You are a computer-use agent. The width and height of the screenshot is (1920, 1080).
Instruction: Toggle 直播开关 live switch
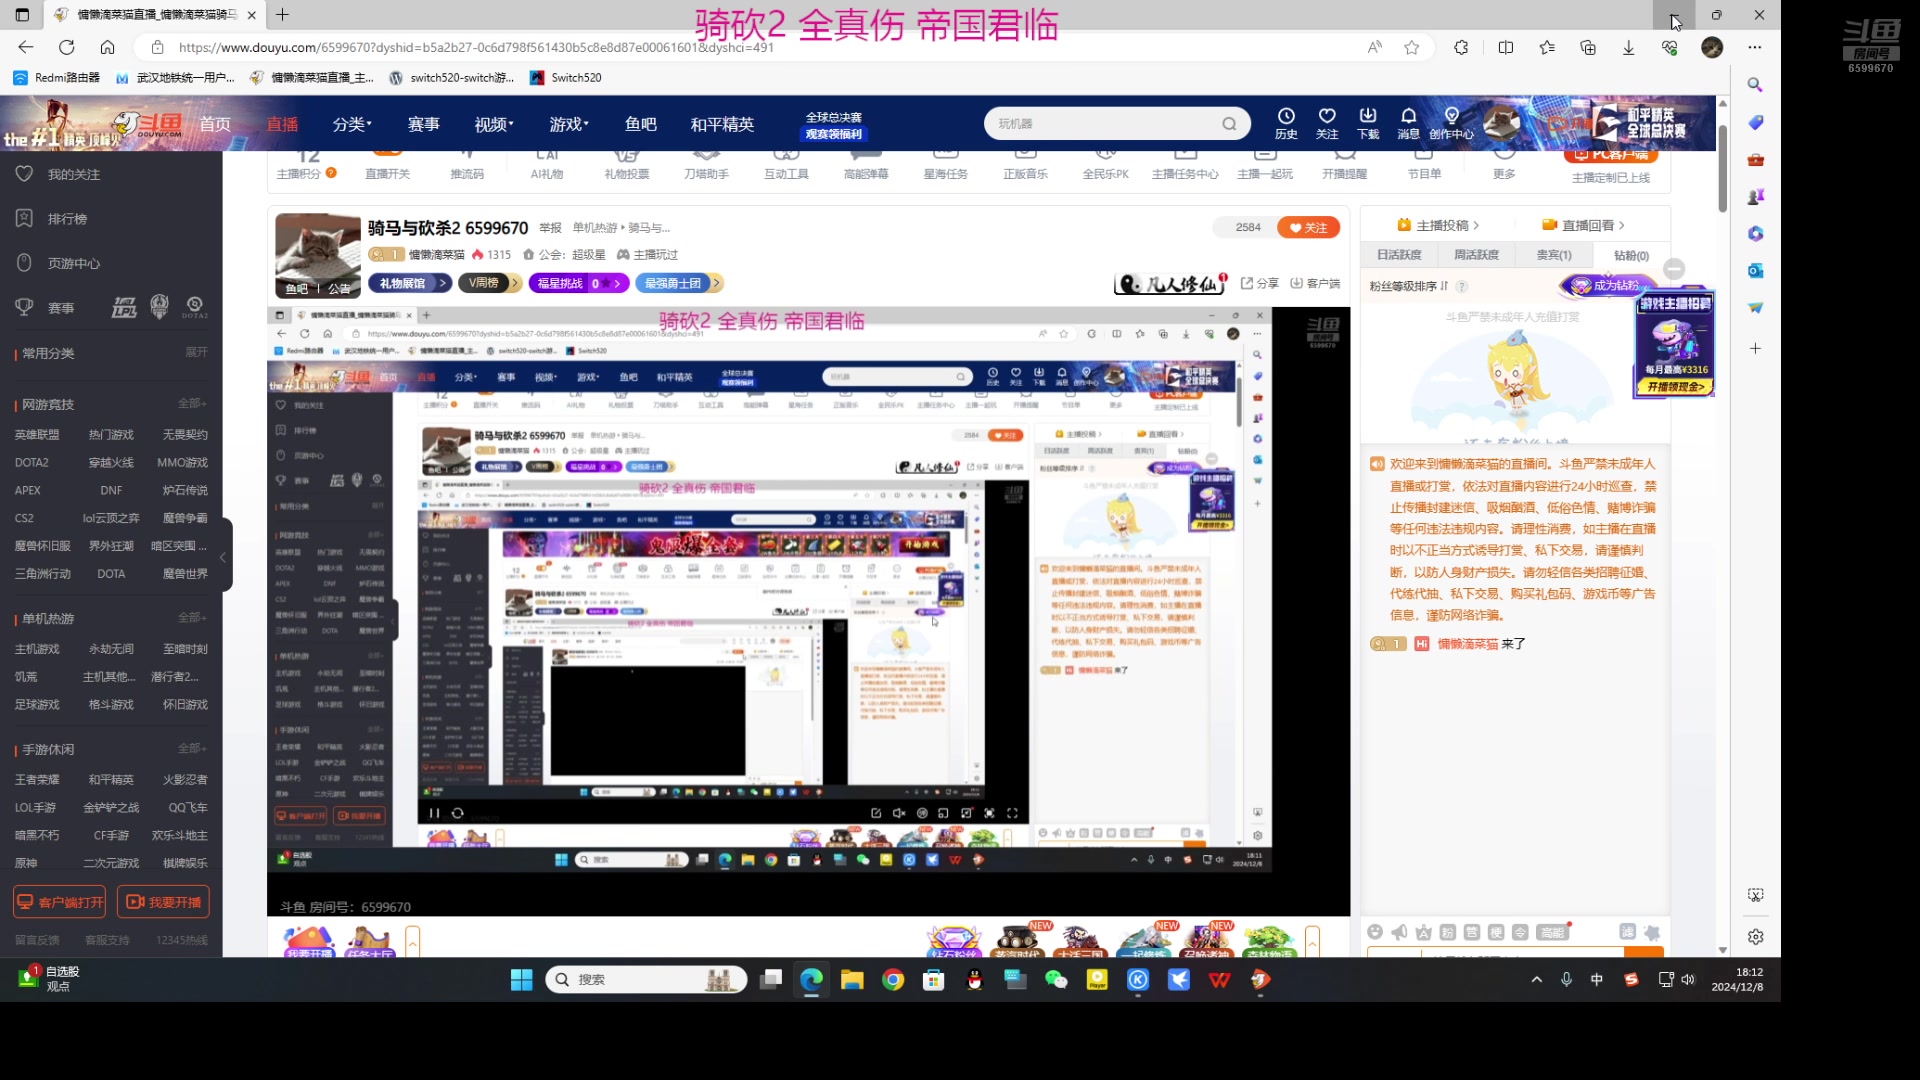(387, 165)
